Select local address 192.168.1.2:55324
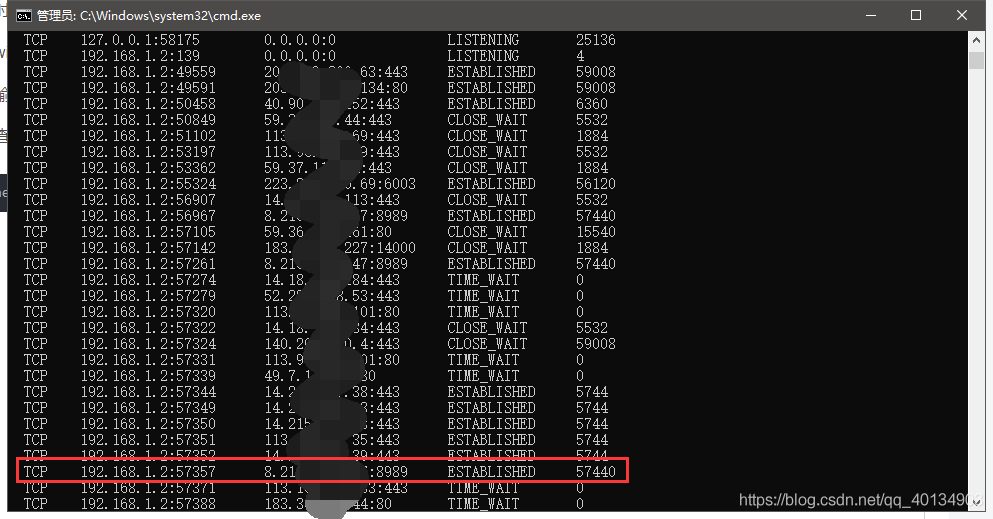This screenshot has width=993, height=519. tap(148, 184)
